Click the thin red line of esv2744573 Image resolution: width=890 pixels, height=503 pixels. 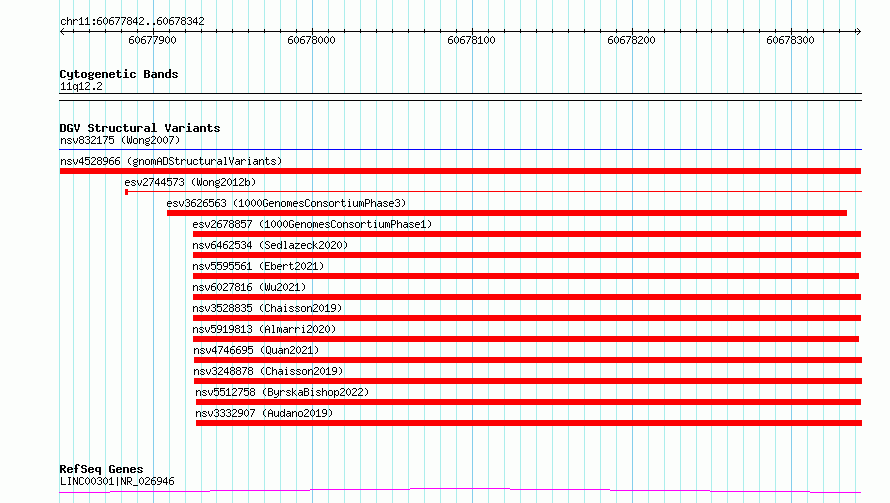coord(493,192)
